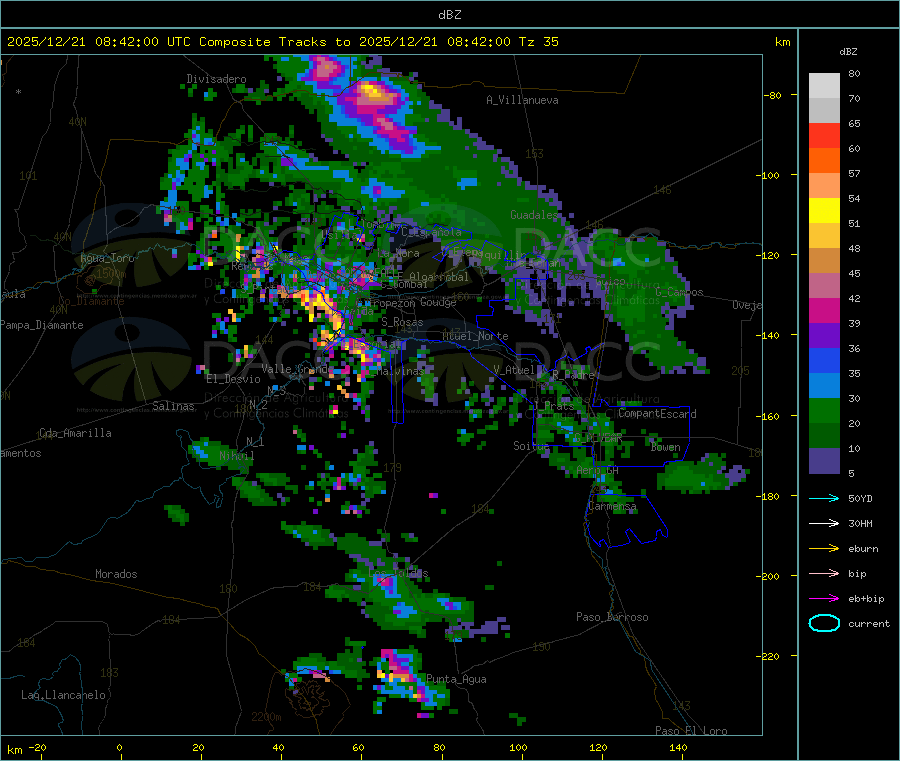
Task: Click the 'A_Villanueva' map label
Action: click(x=522, y=100)
